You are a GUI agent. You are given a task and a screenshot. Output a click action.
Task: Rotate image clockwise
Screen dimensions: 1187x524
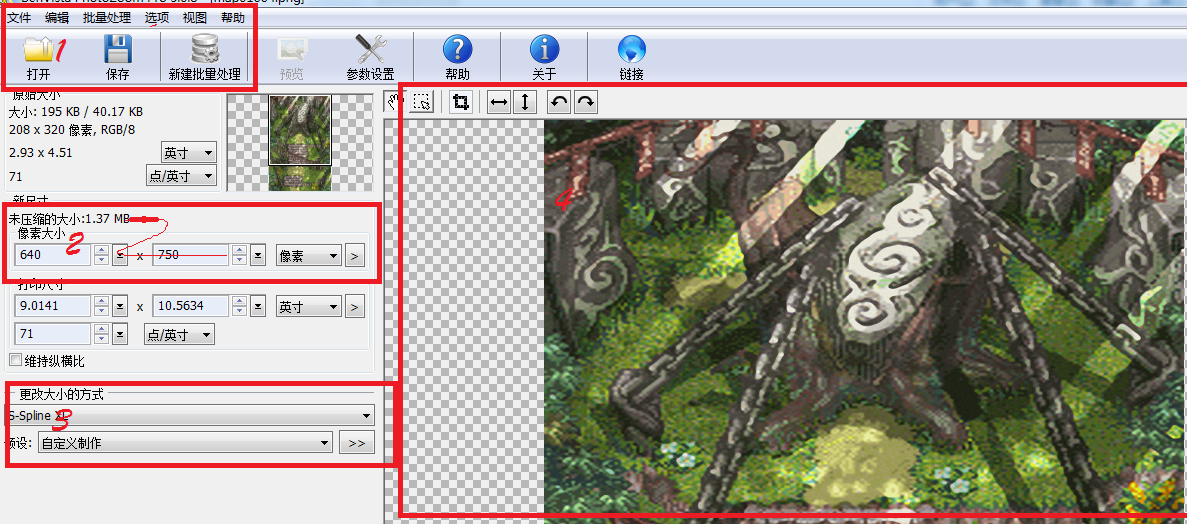coord(586,102)
